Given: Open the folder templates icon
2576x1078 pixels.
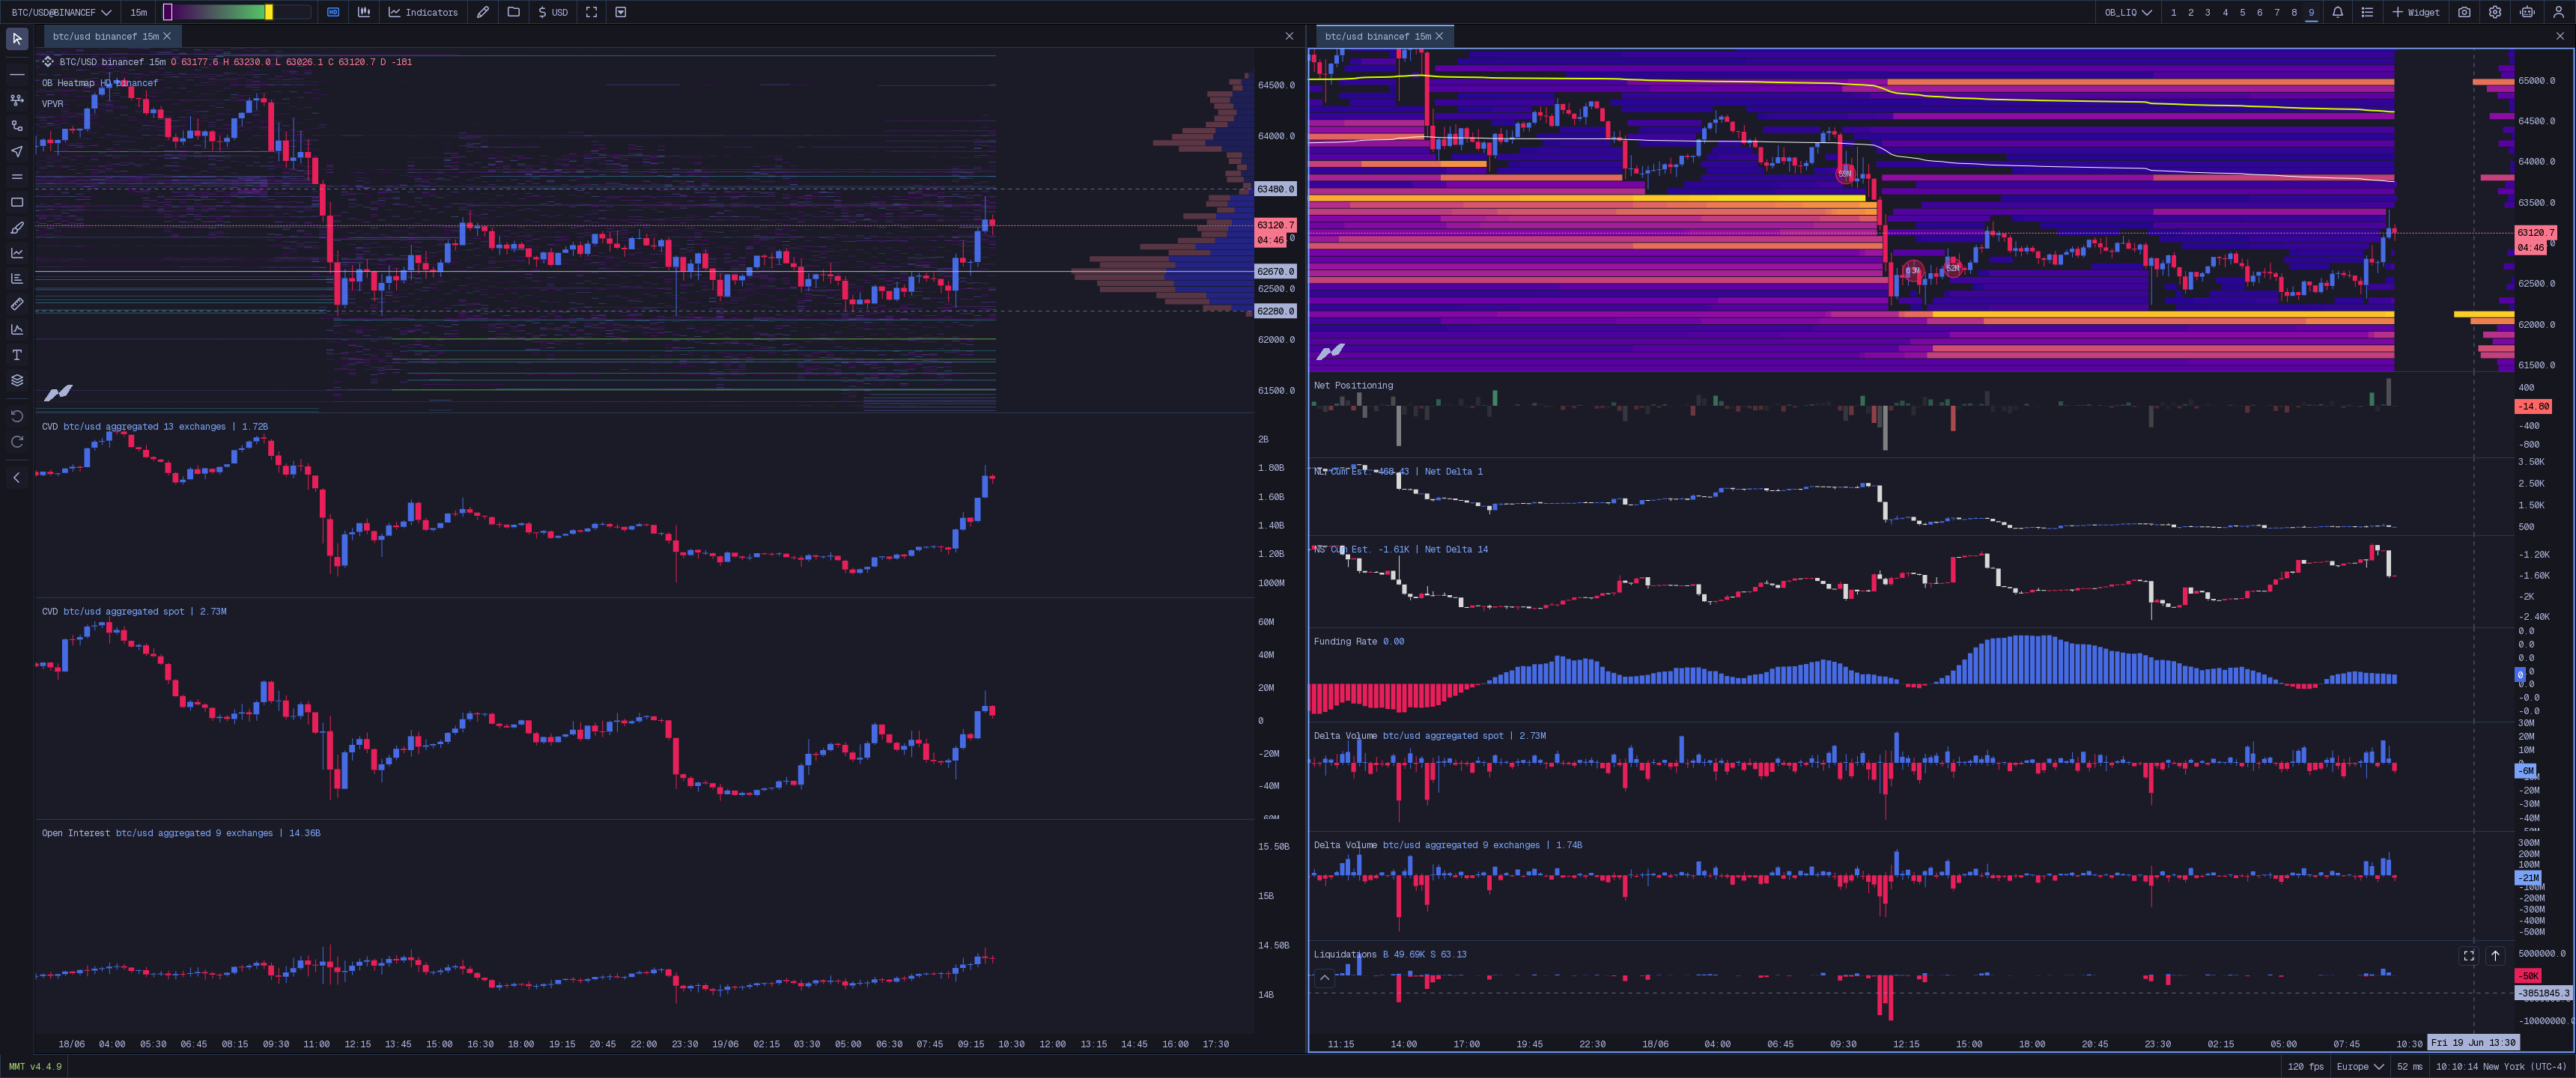Looking at the screenshot, I should [x=514, y=12].
